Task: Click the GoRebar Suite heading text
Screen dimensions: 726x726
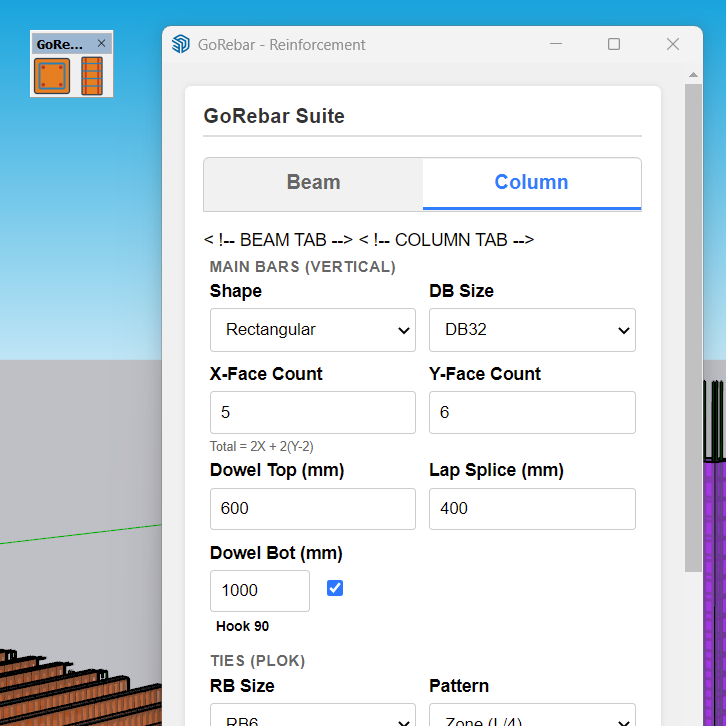Action: [274, 116]
